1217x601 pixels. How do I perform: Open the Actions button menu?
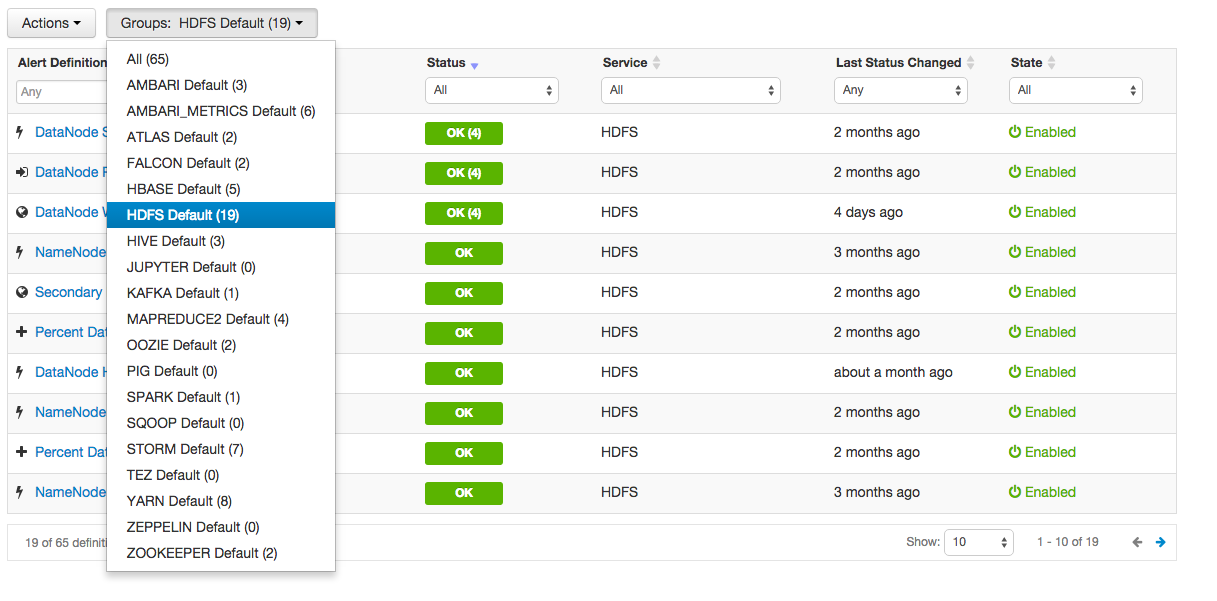point(50,22)
